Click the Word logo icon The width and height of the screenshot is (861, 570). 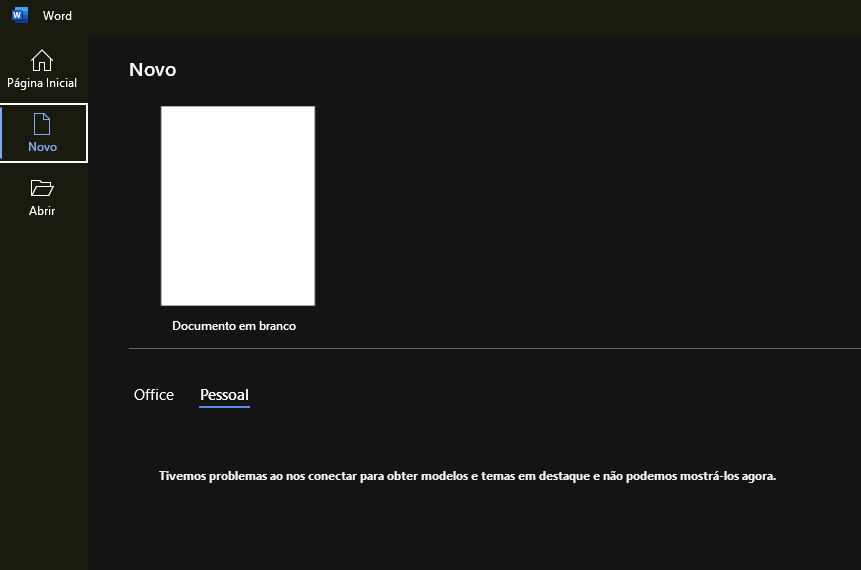(x=20, y=15)
